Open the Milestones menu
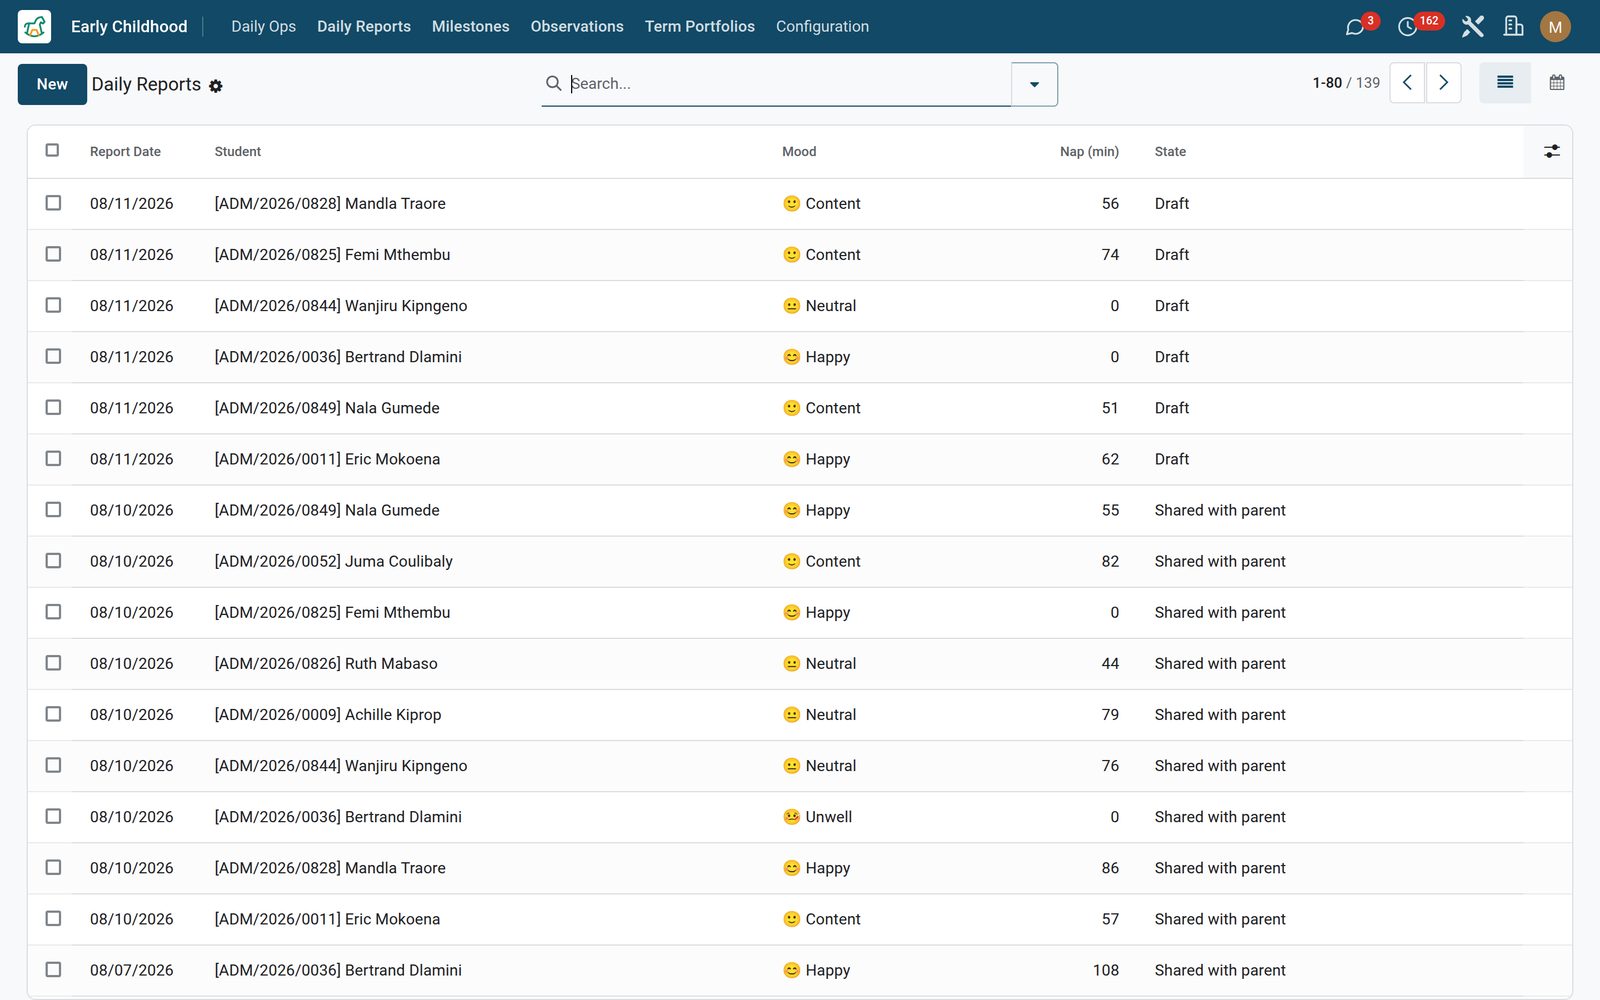 tap(470, 27)
